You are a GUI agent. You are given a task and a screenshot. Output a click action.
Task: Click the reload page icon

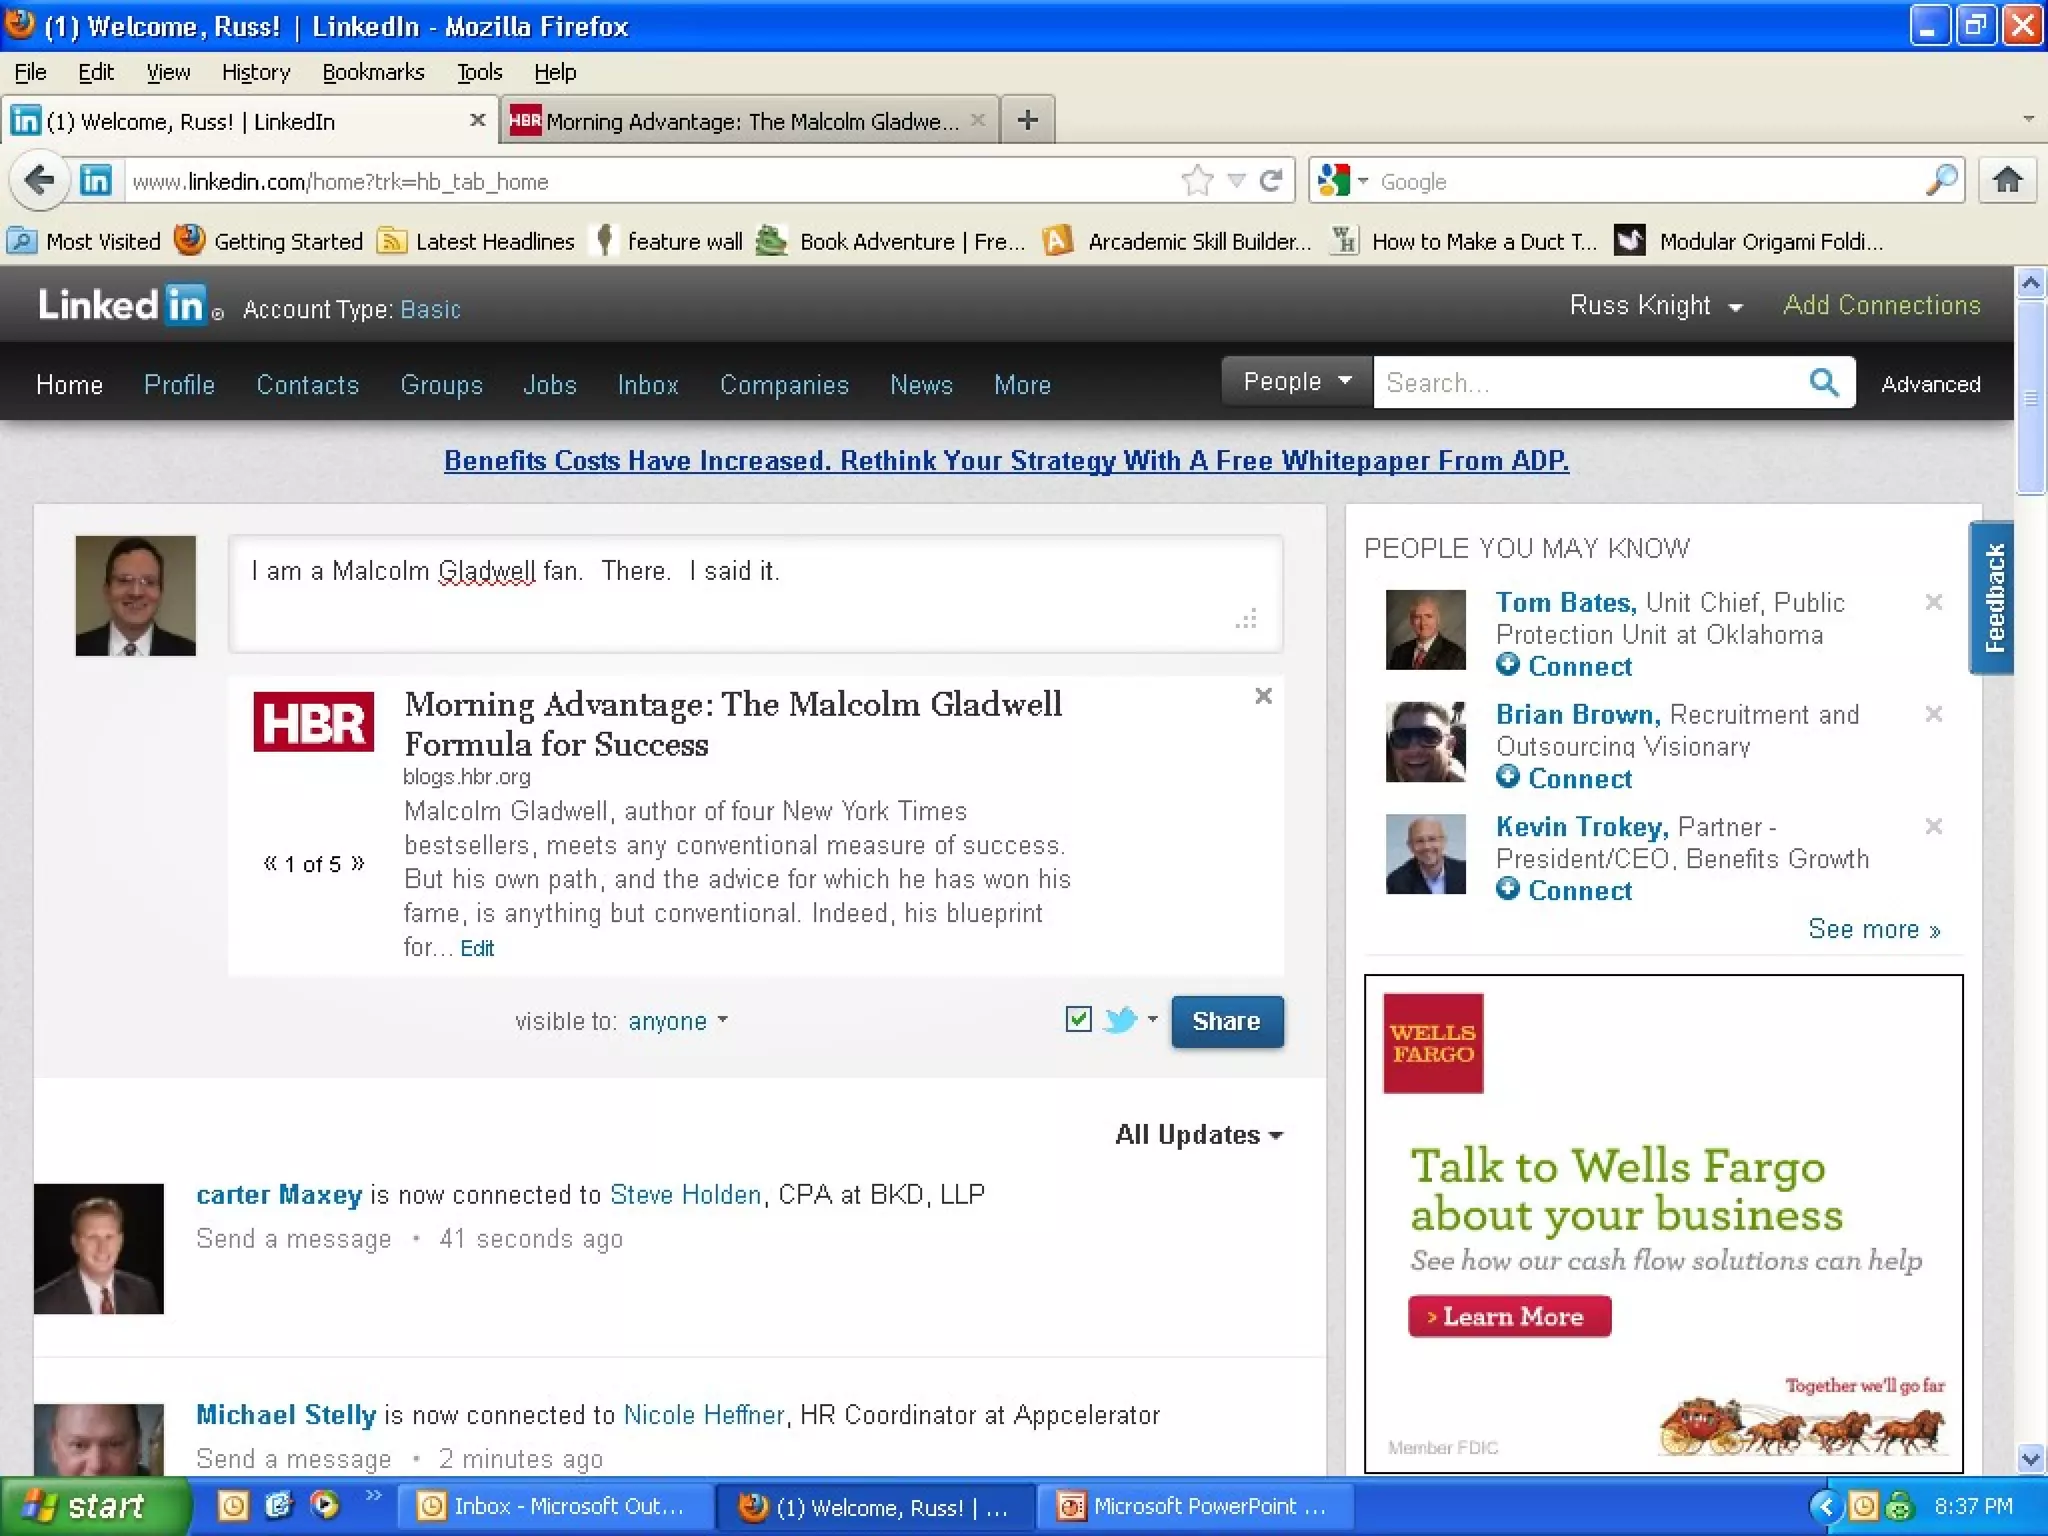(1271, 181)
